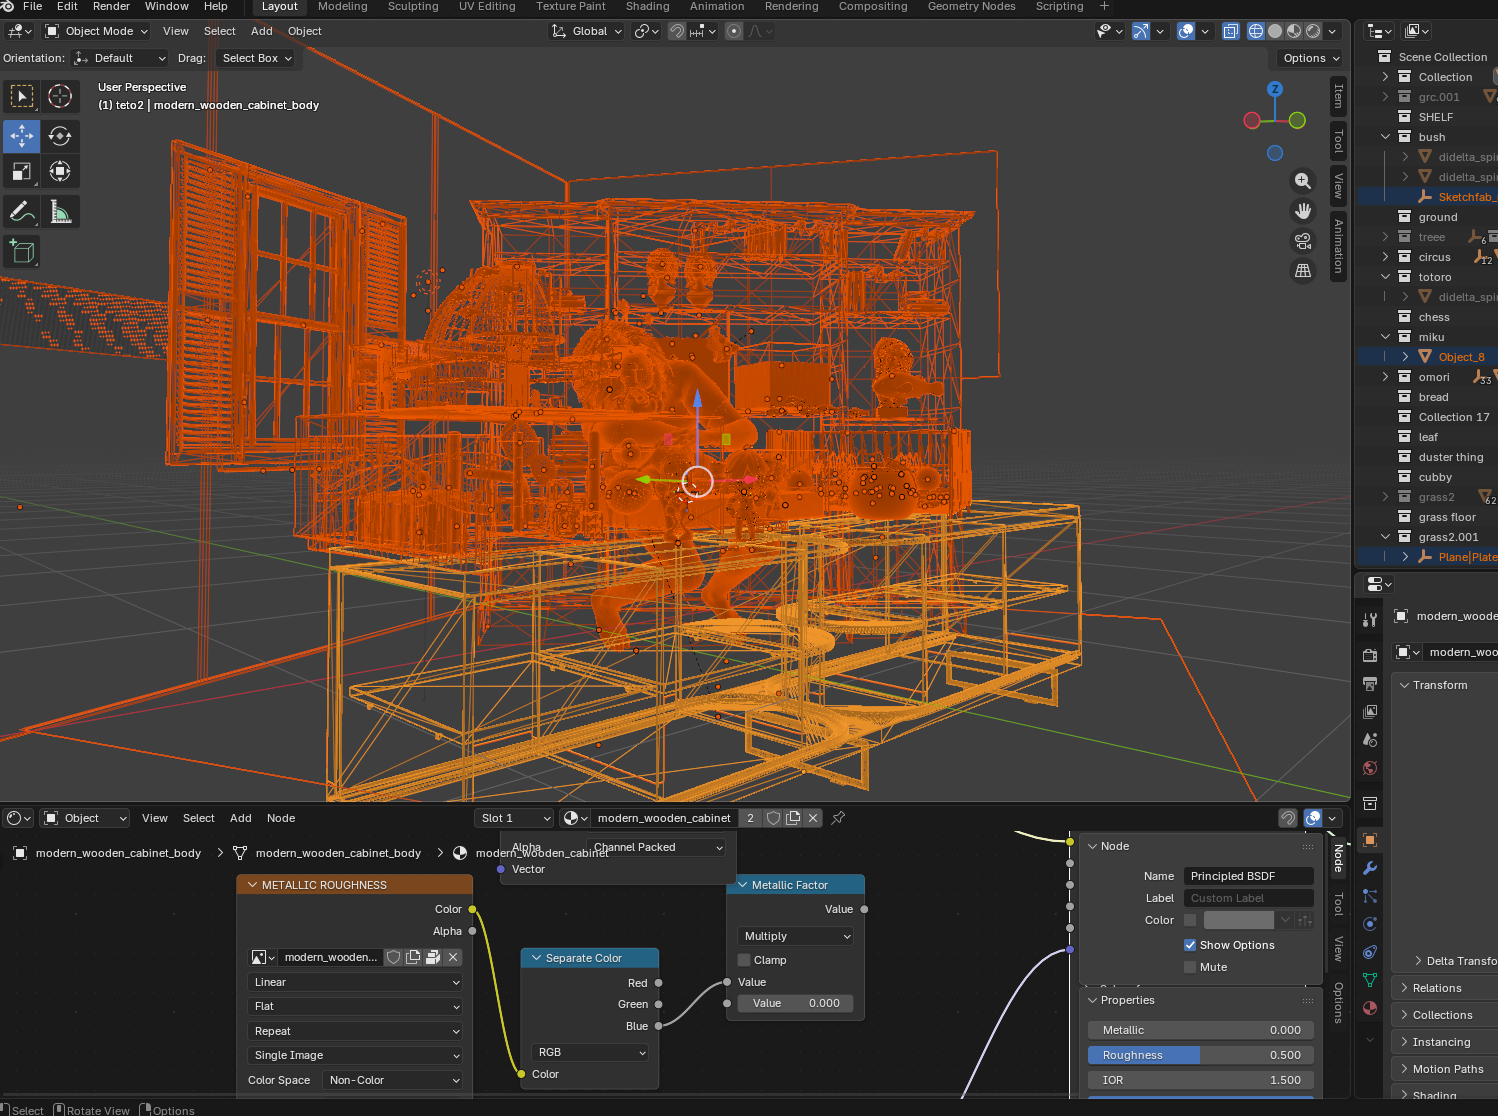Screen dimensions: 1498x1116
Task: Open the Render properties camera tab
Action: tap(1370, 656)
